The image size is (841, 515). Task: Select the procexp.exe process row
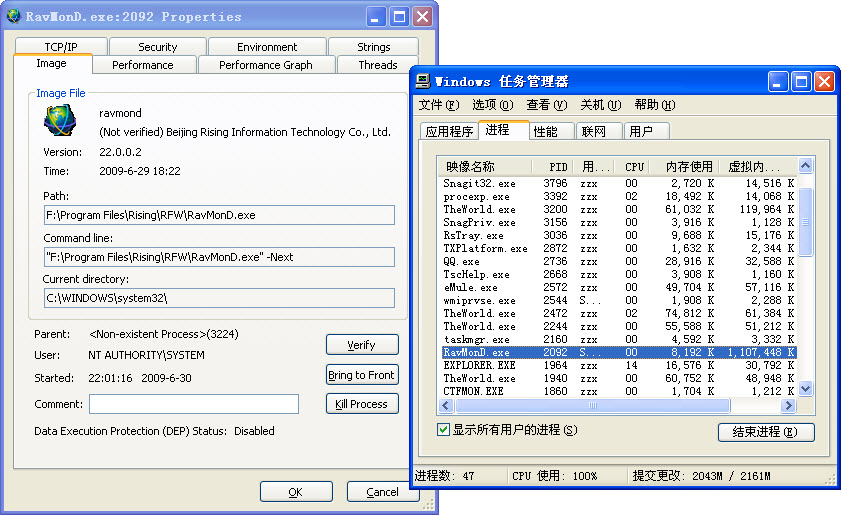618,196
